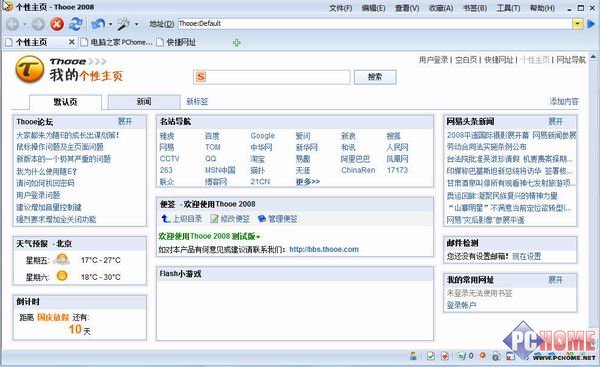
Task: Open the undo arrow dropdown
Action: 110,24
